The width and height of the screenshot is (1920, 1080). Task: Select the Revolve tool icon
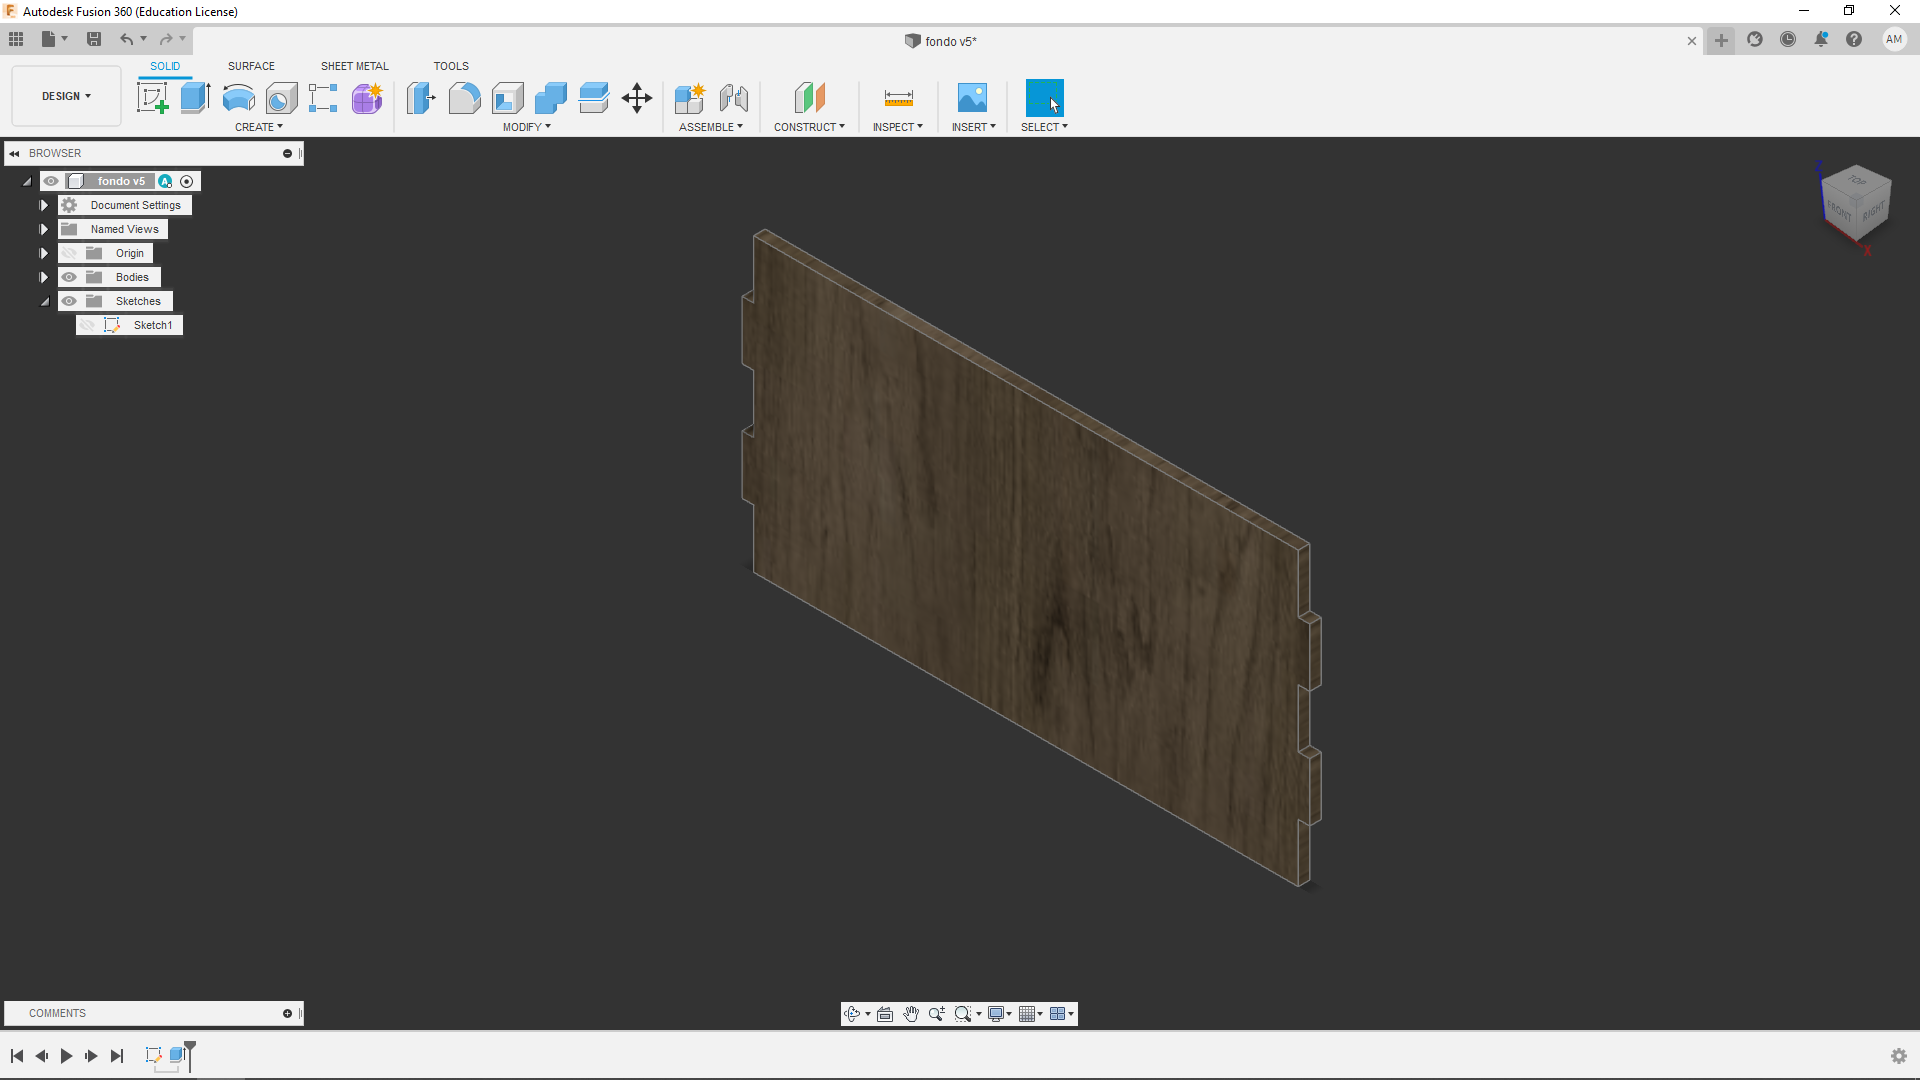pyautogui.click(x=238, y=98)
